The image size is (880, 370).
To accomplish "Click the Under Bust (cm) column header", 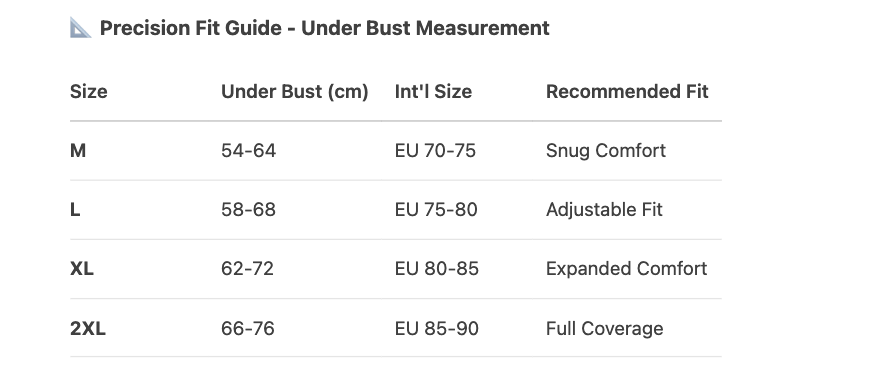I will [295, 92].
